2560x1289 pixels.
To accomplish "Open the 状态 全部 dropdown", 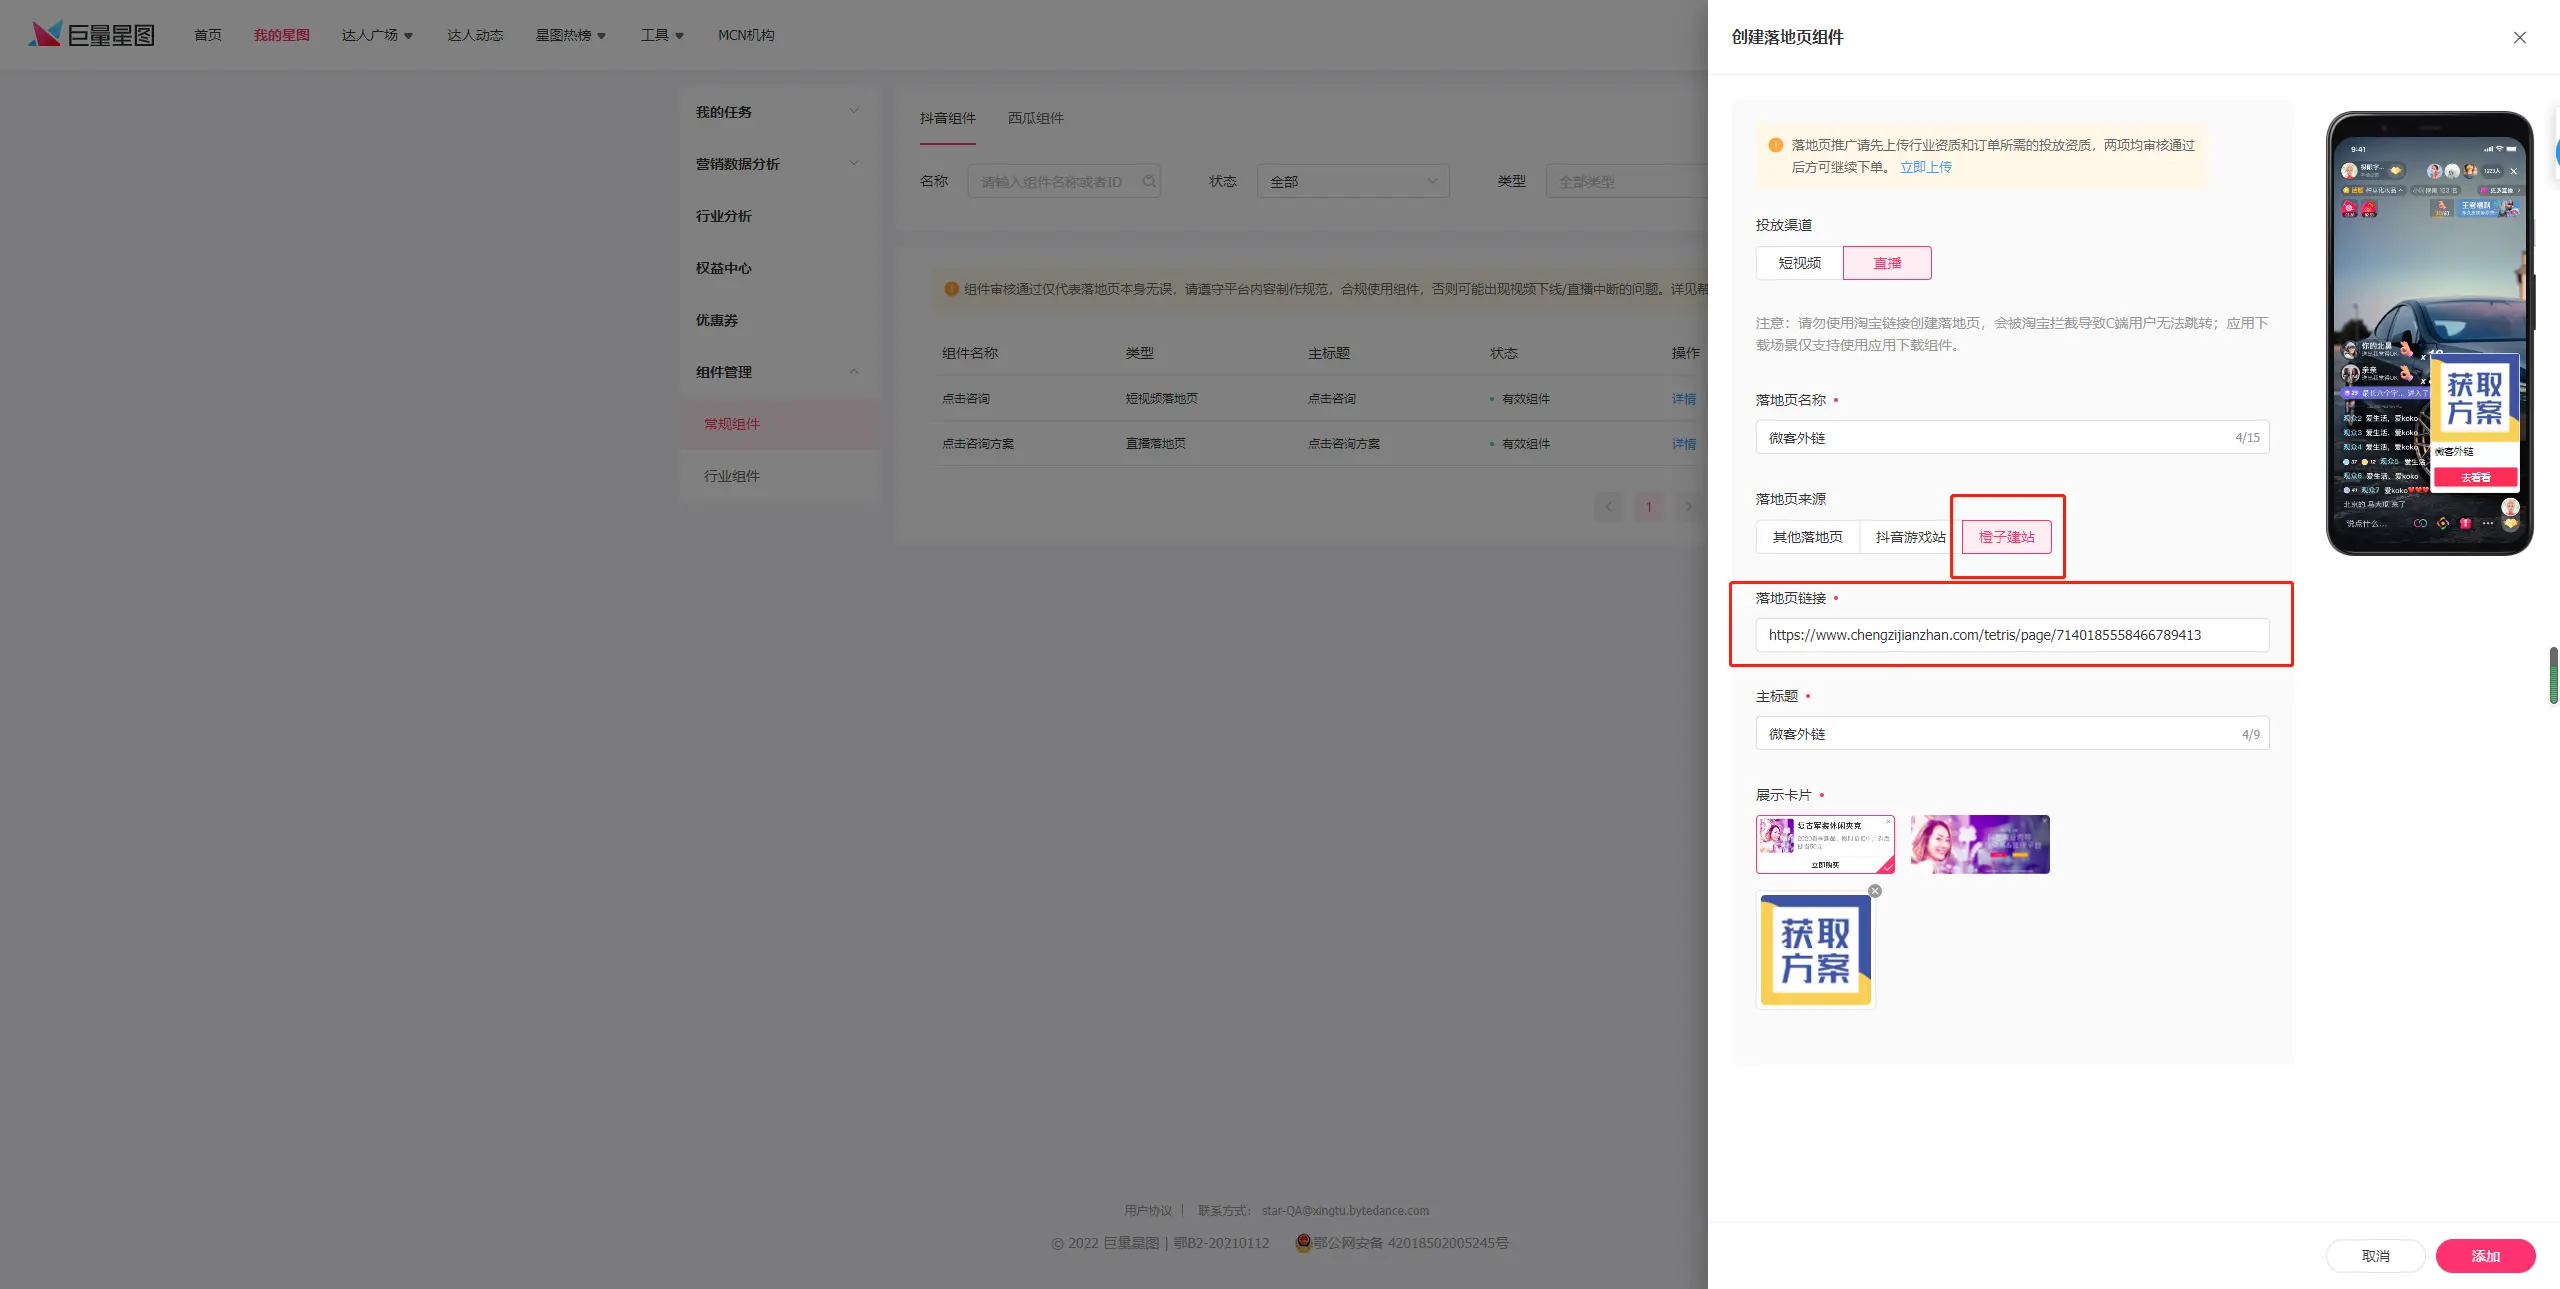I will [x=1352, y=182].
